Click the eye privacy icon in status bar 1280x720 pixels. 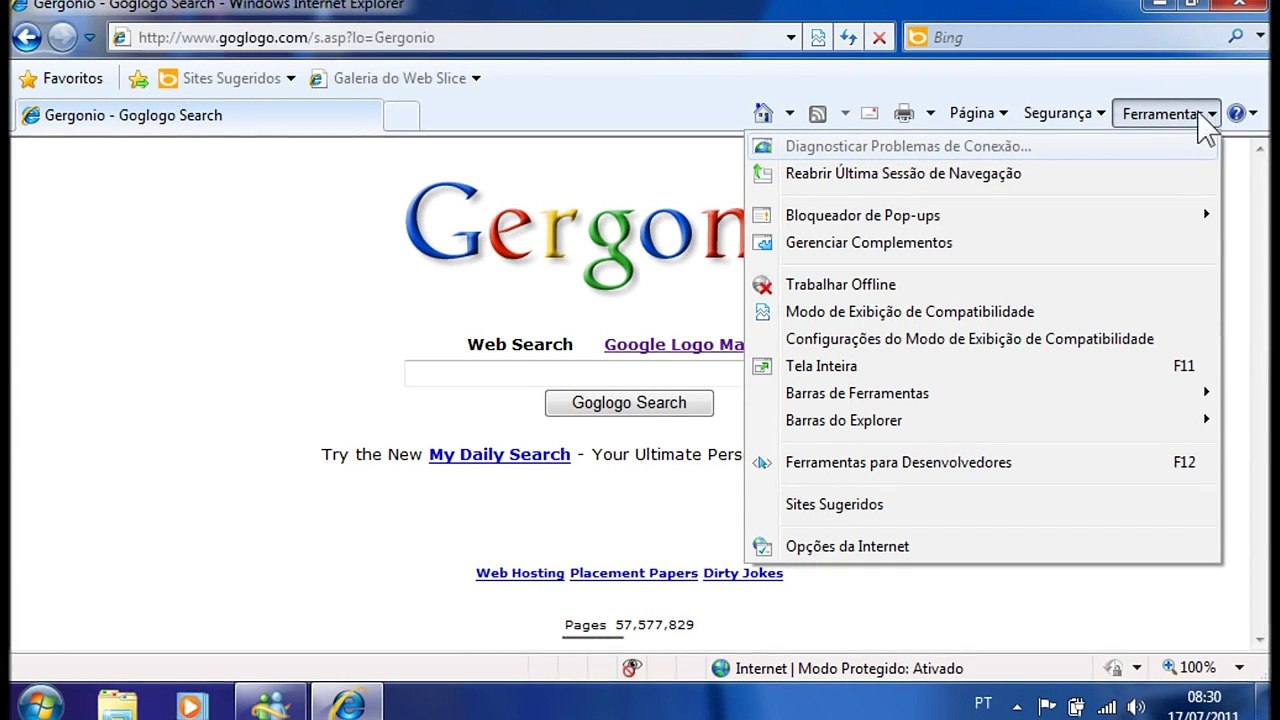coord(630,668)
